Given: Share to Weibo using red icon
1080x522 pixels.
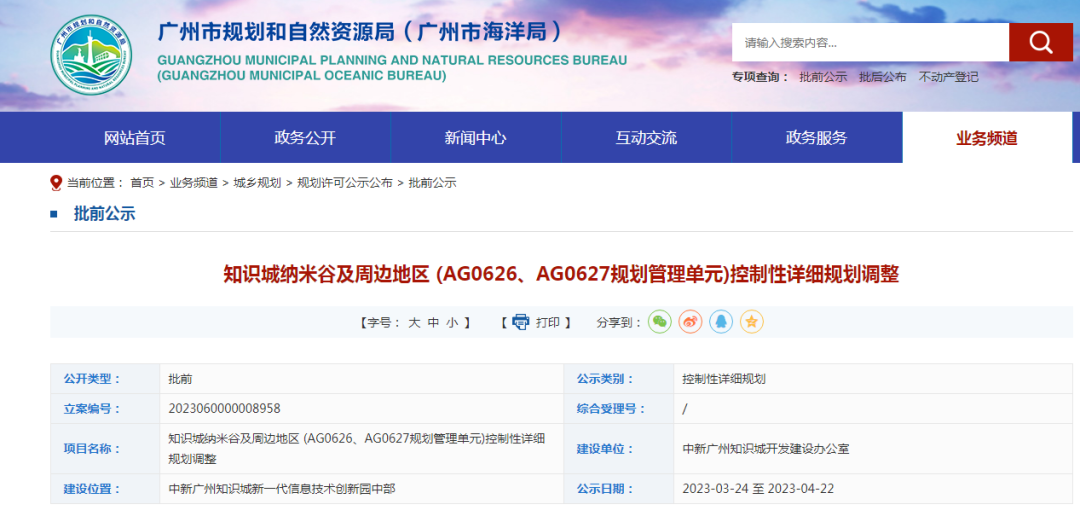Looking at the screenshot, I should click(690, 322).
